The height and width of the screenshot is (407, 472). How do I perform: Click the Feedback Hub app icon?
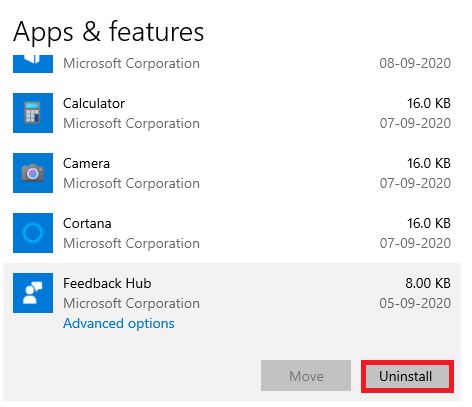pyautogui.click(x=33, y=293)
